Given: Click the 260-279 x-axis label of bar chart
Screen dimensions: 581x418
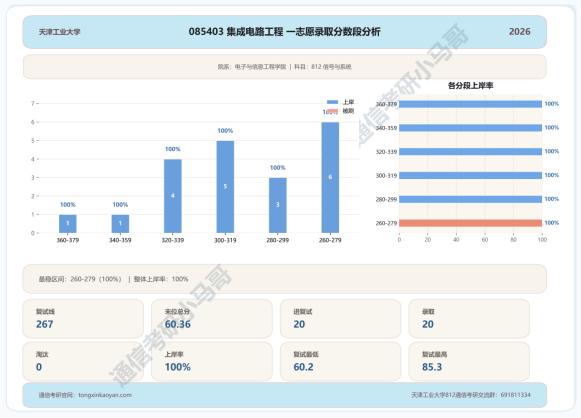Looking at the screenshot, I should [330, 240].
